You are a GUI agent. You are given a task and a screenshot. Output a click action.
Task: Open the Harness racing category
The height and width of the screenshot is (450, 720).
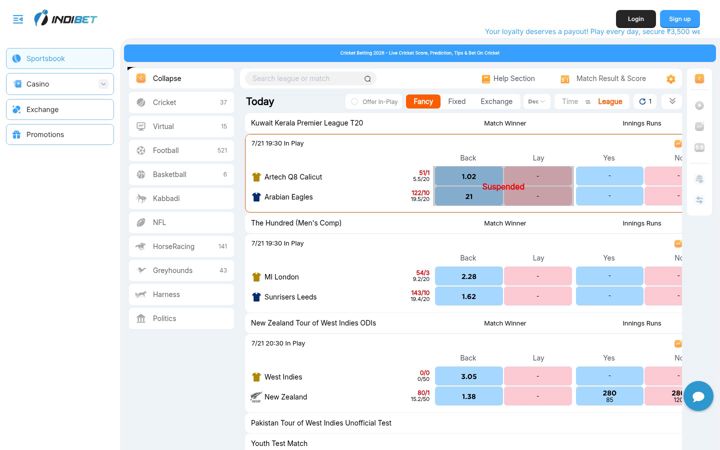(181, 294)
